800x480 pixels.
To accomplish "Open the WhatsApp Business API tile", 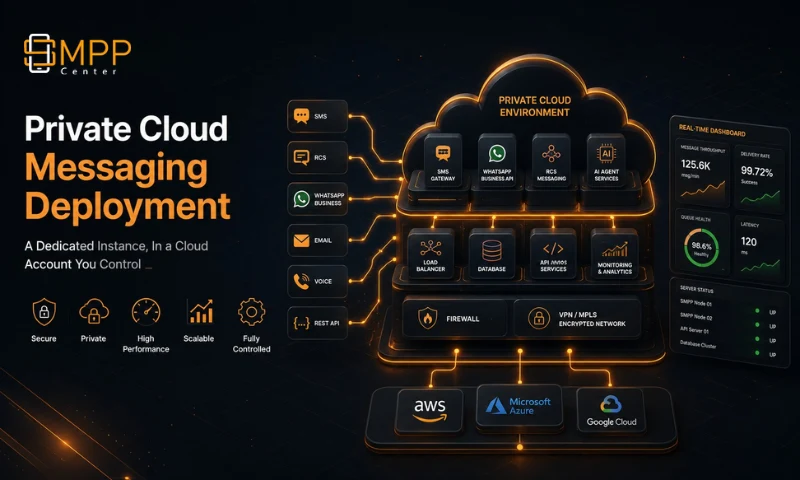I will coord(497,160).
